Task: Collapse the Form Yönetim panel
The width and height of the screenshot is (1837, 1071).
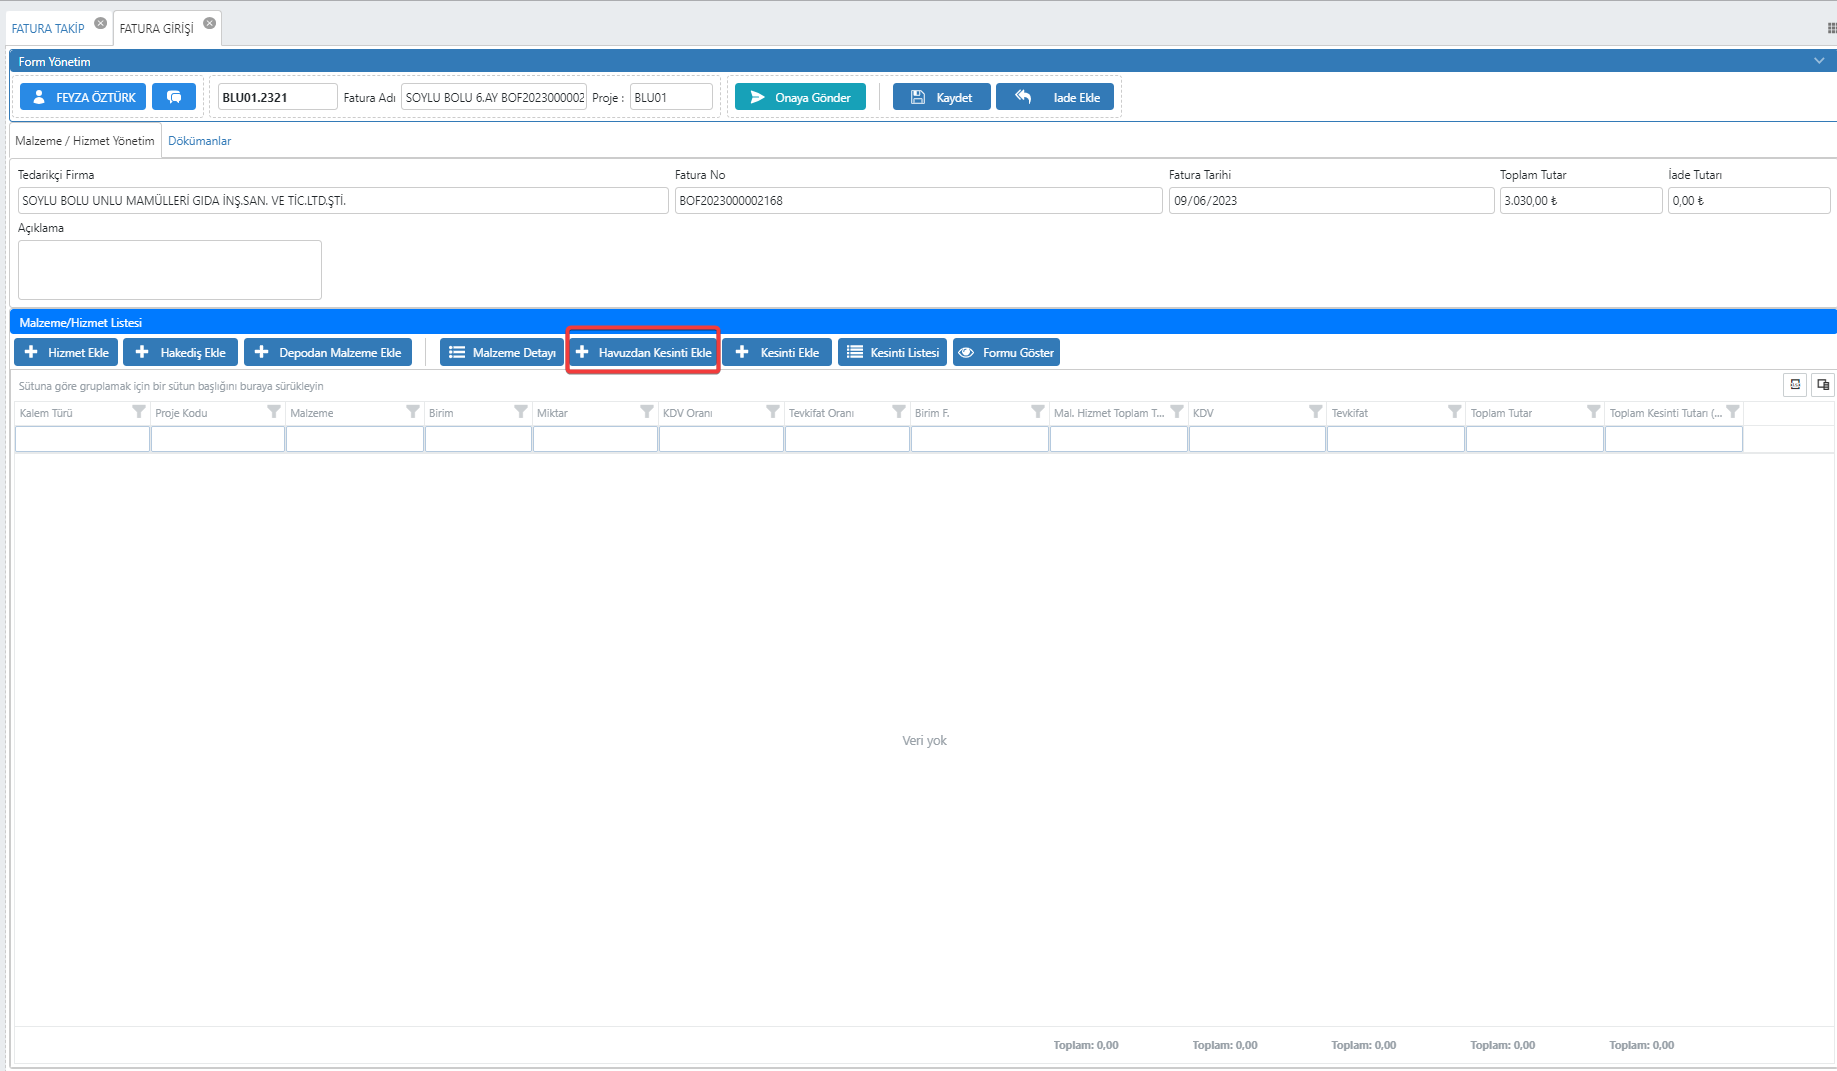Action: pyautogui.click(x=1819, y=61)
